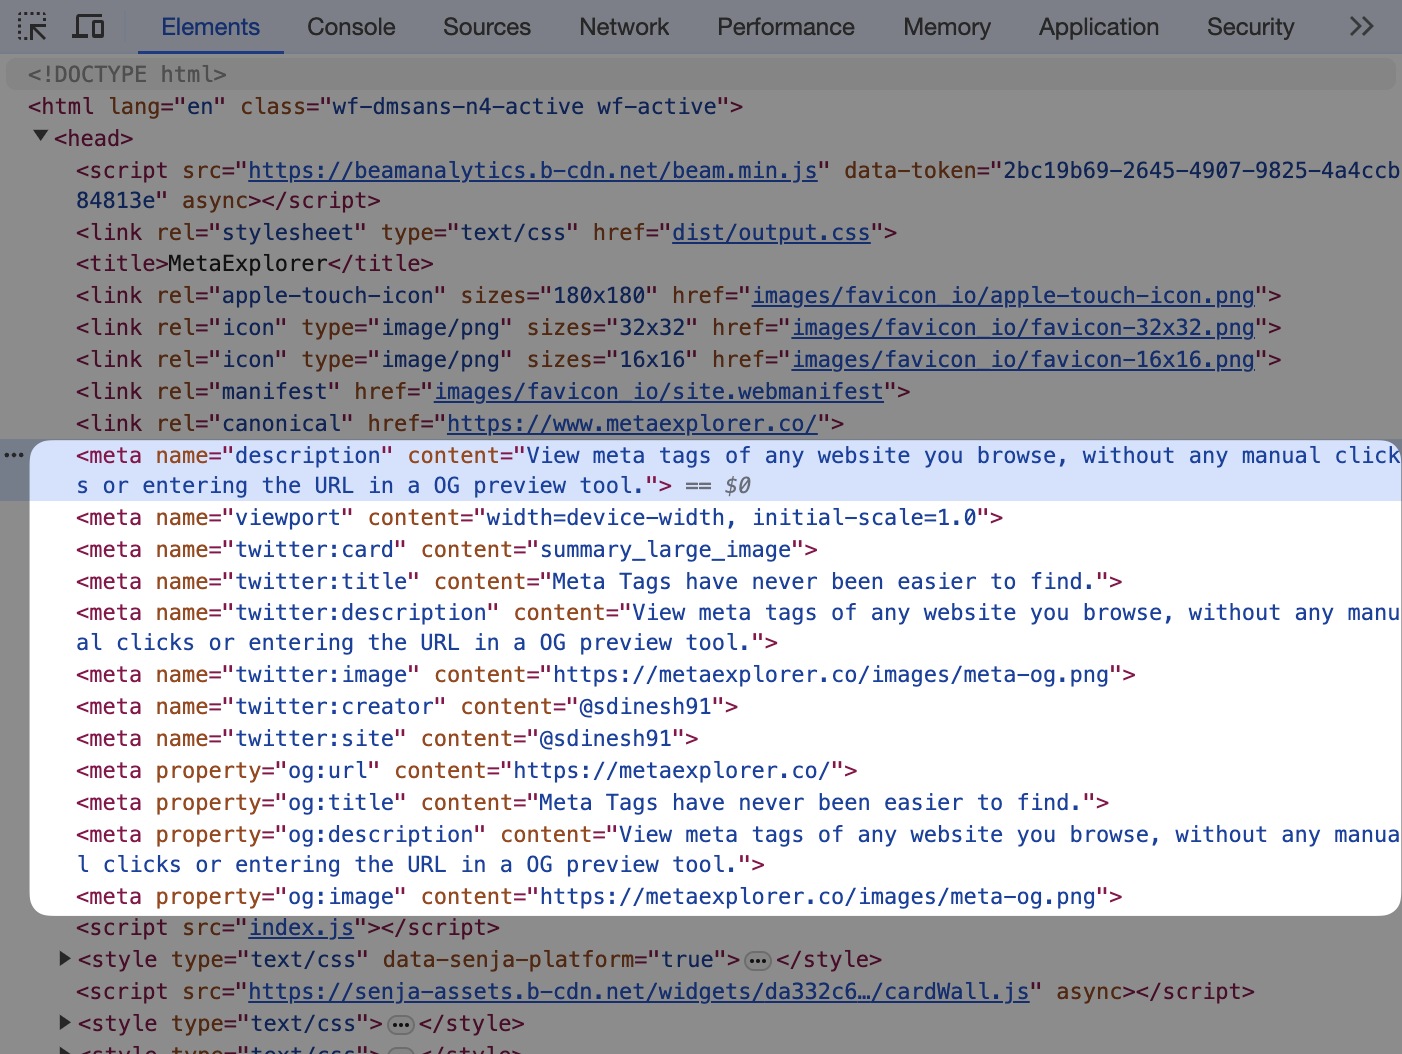
Task: Select the og:url meta node
Action: tap(467, 771)
